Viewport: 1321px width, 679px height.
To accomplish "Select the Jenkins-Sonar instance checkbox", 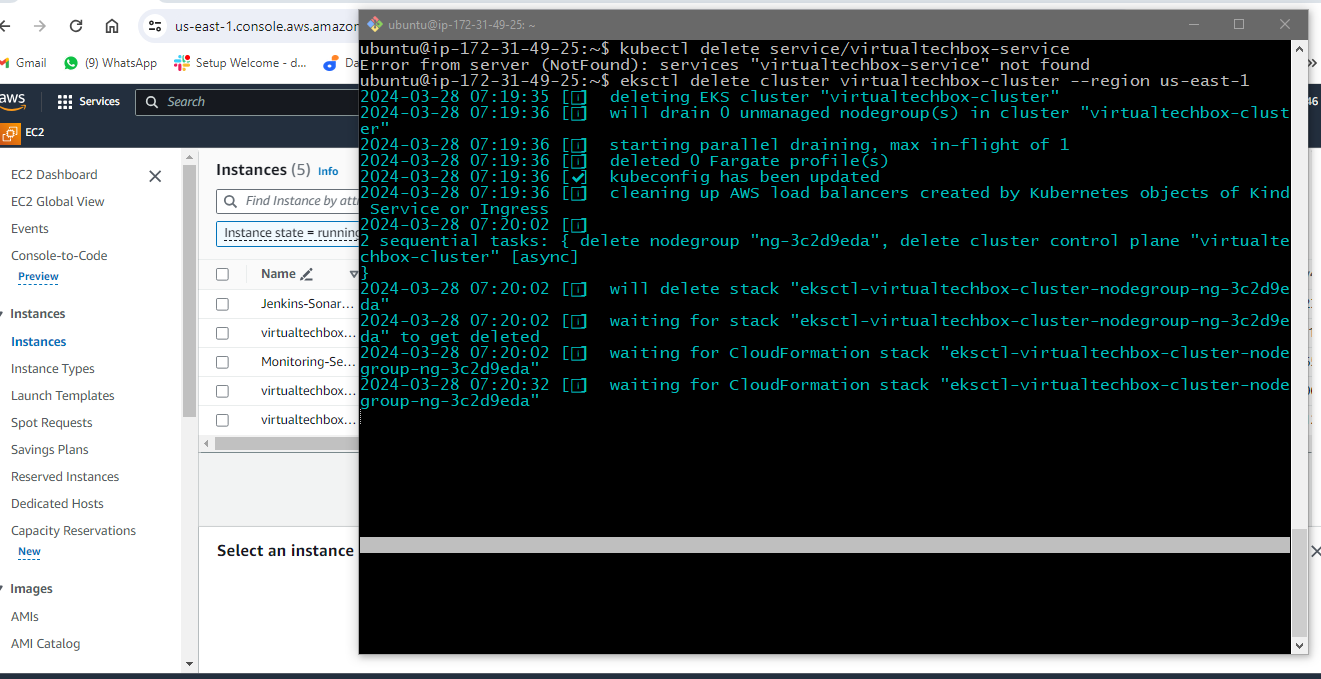I will click(x=222, y=304).
